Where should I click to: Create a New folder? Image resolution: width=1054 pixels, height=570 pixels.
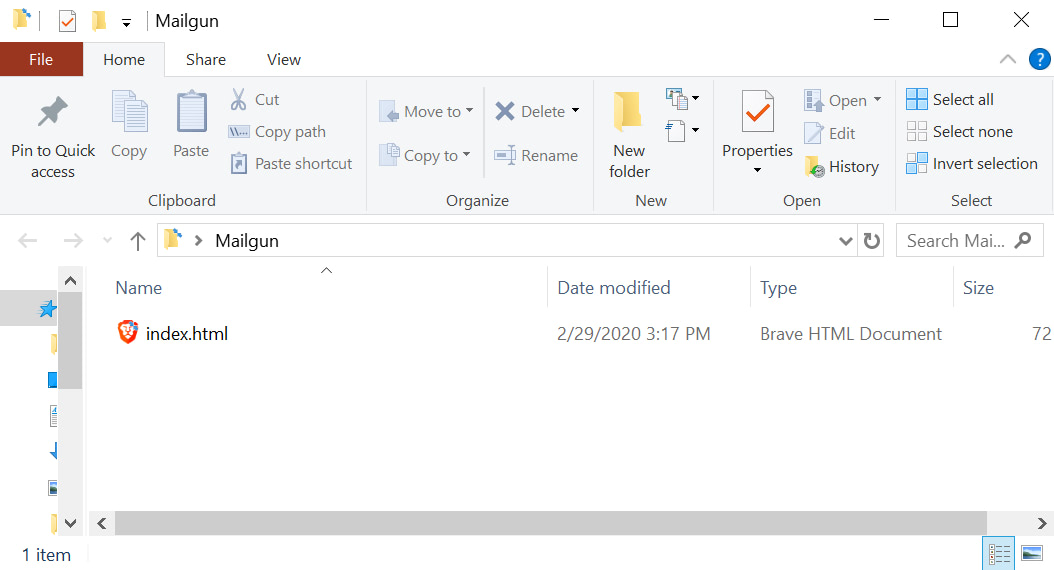(629, 136)
